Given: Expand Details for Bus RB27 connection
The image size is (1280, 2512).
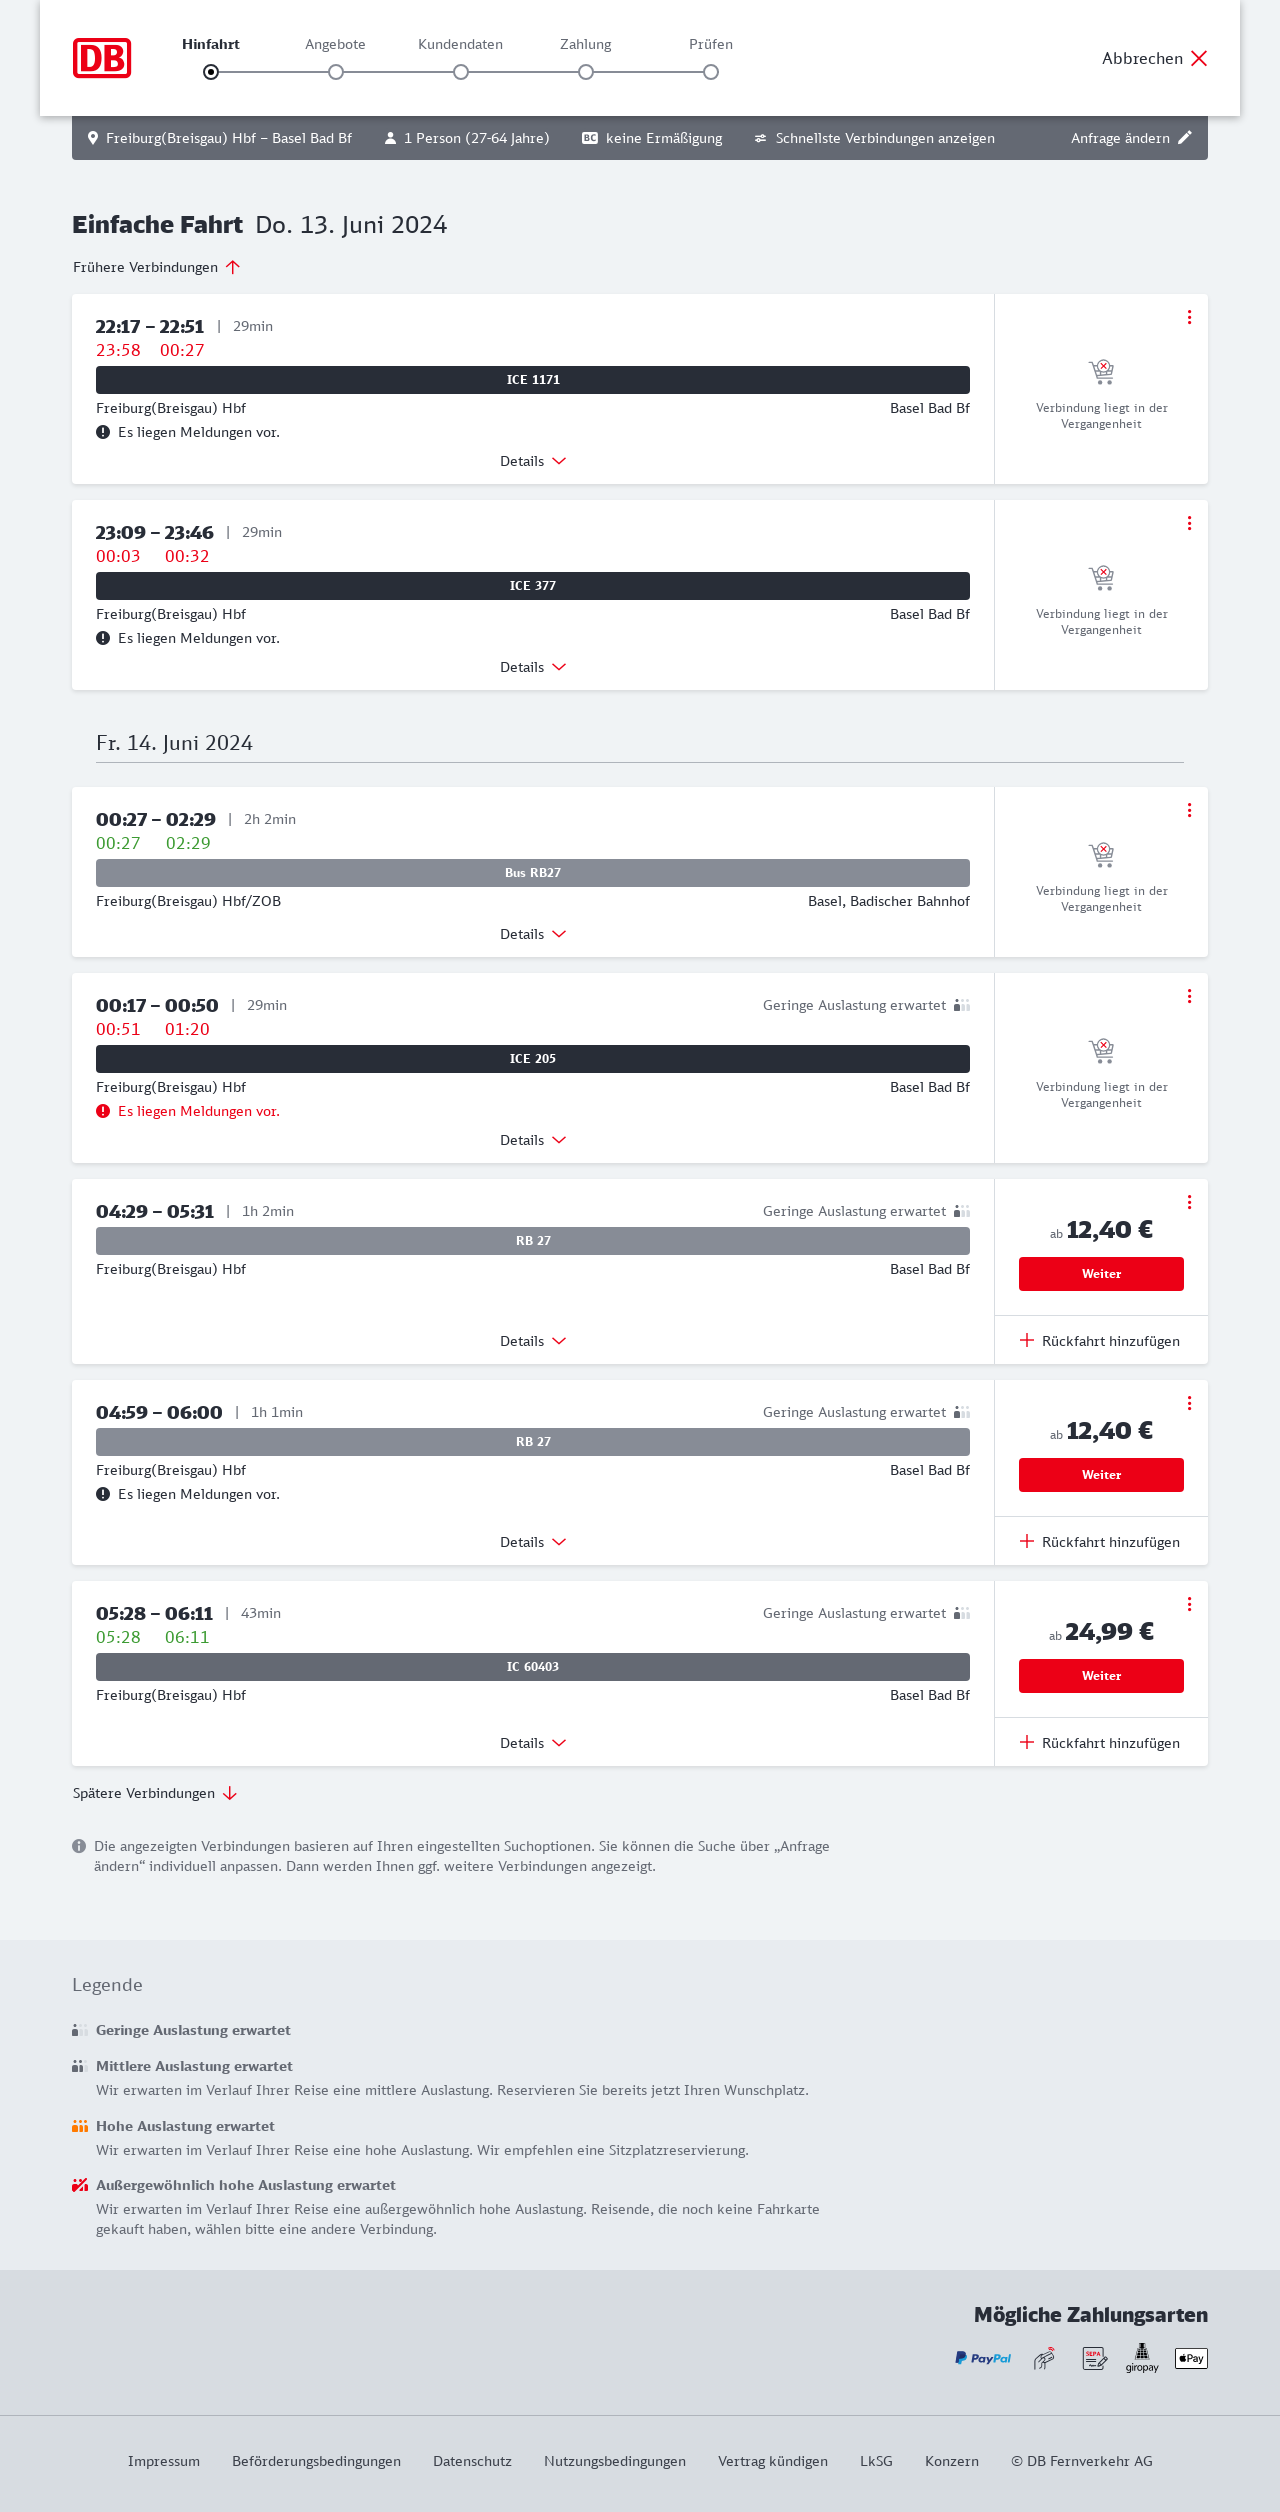Looking at the screenshot, I should click(x=533, y=934).
